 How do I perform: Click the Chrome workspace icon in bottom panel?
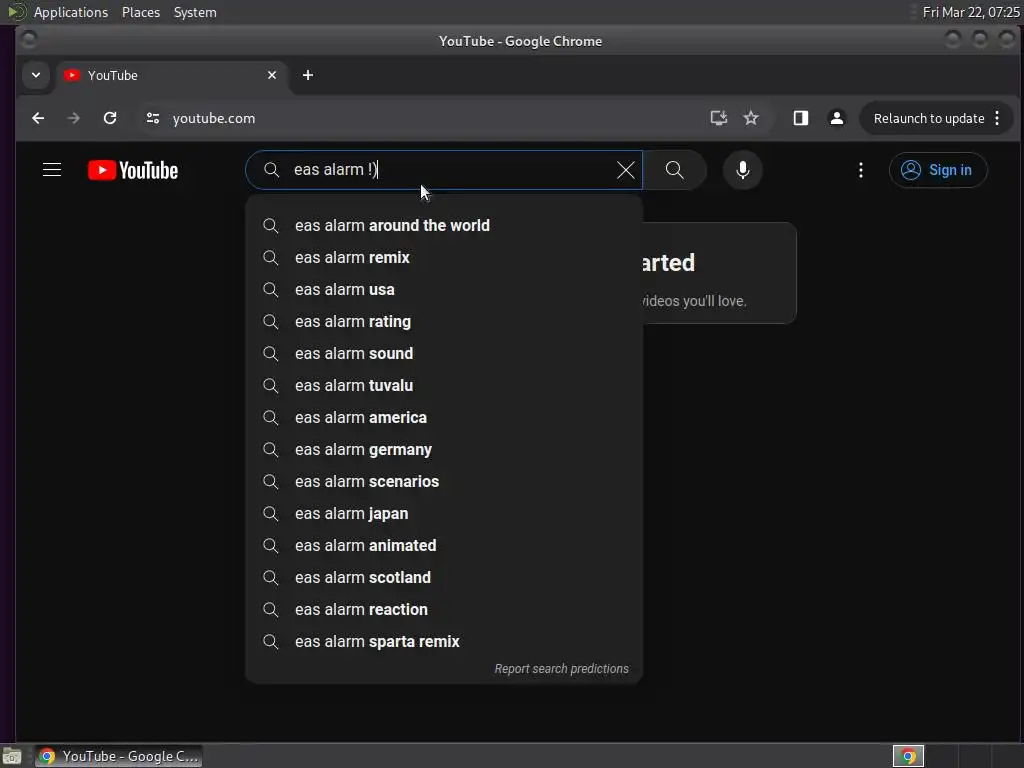(x=908, y=756)
